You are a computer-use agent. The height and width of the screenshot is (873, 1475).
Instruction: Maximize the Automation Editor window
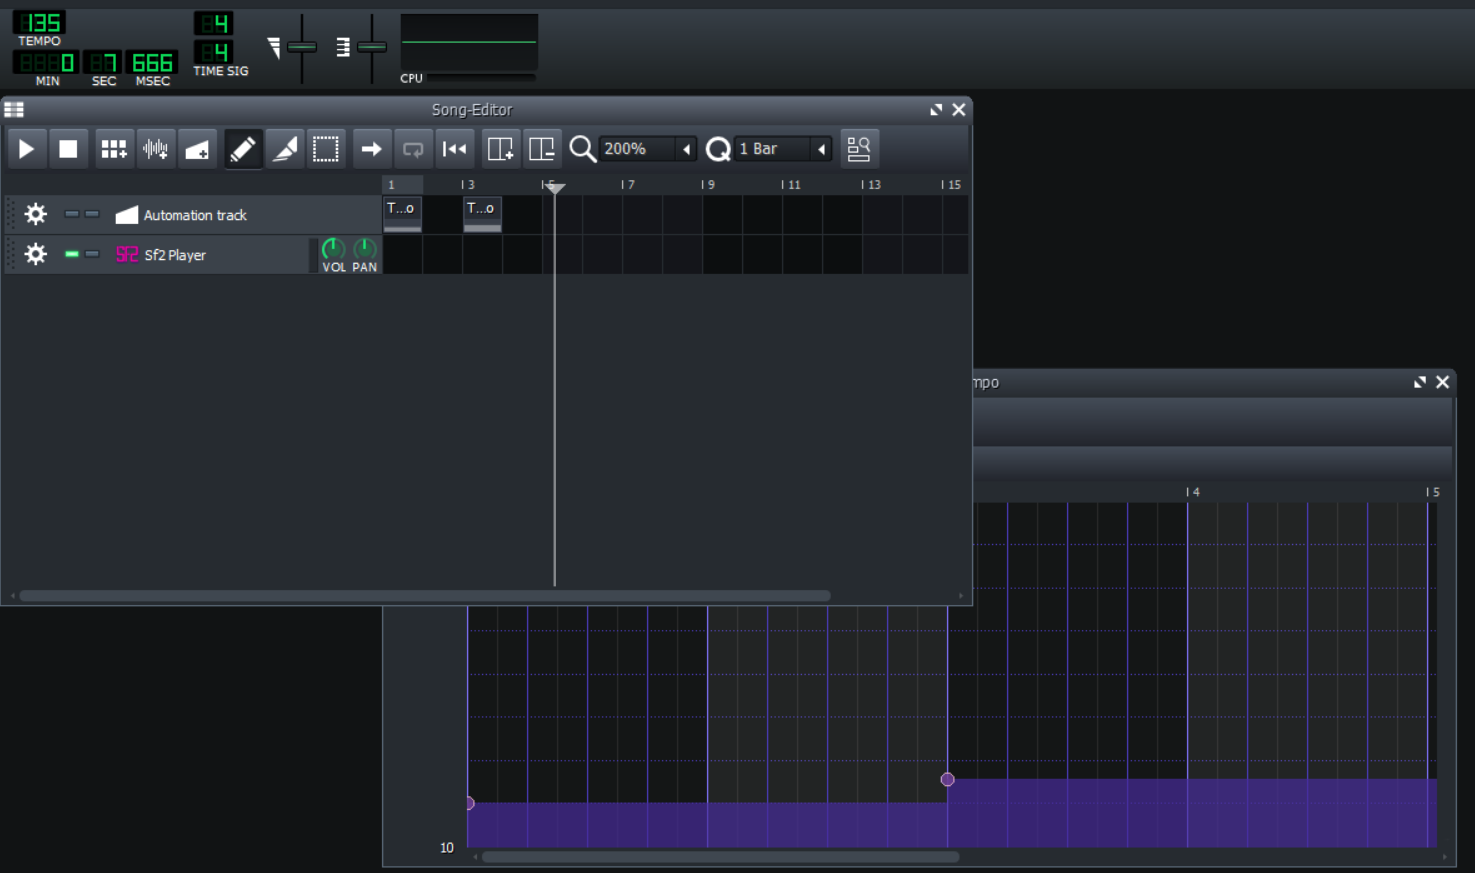[1420, 382]
